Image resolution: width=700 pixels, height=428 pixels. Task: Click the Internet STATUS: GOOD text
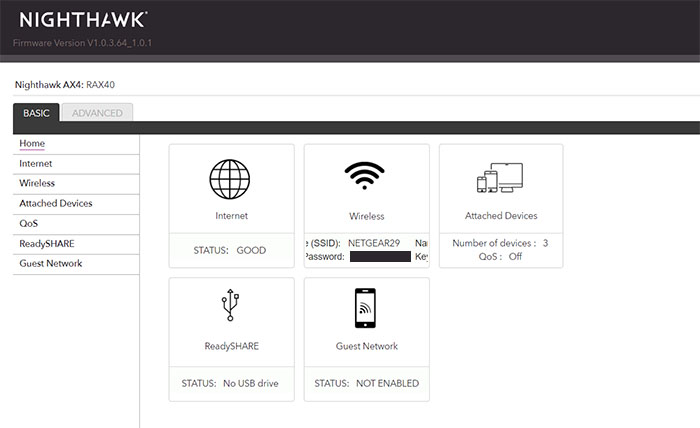pos(229,250)
